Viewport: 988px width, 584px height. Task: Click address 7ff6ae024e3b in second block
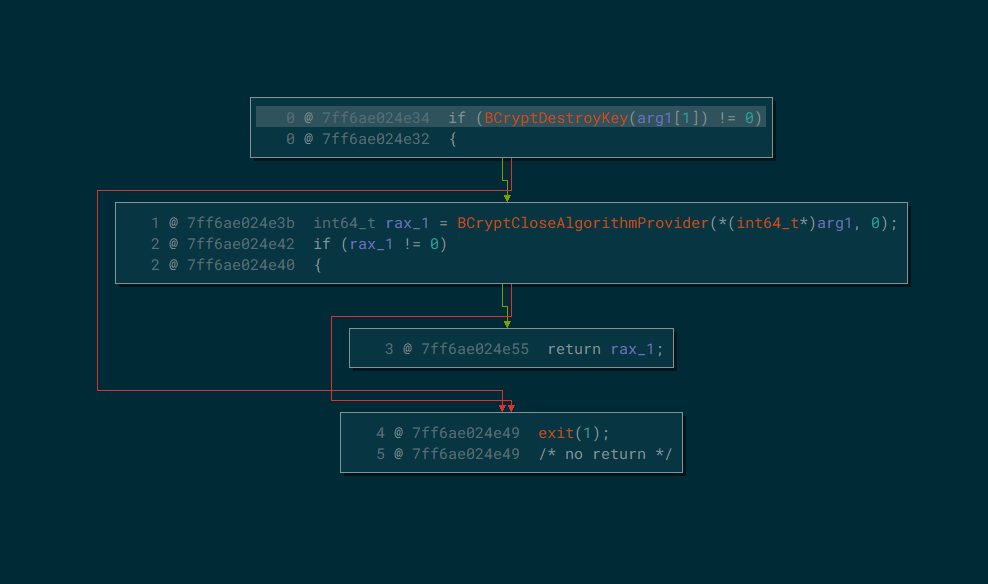pos(241,223)
